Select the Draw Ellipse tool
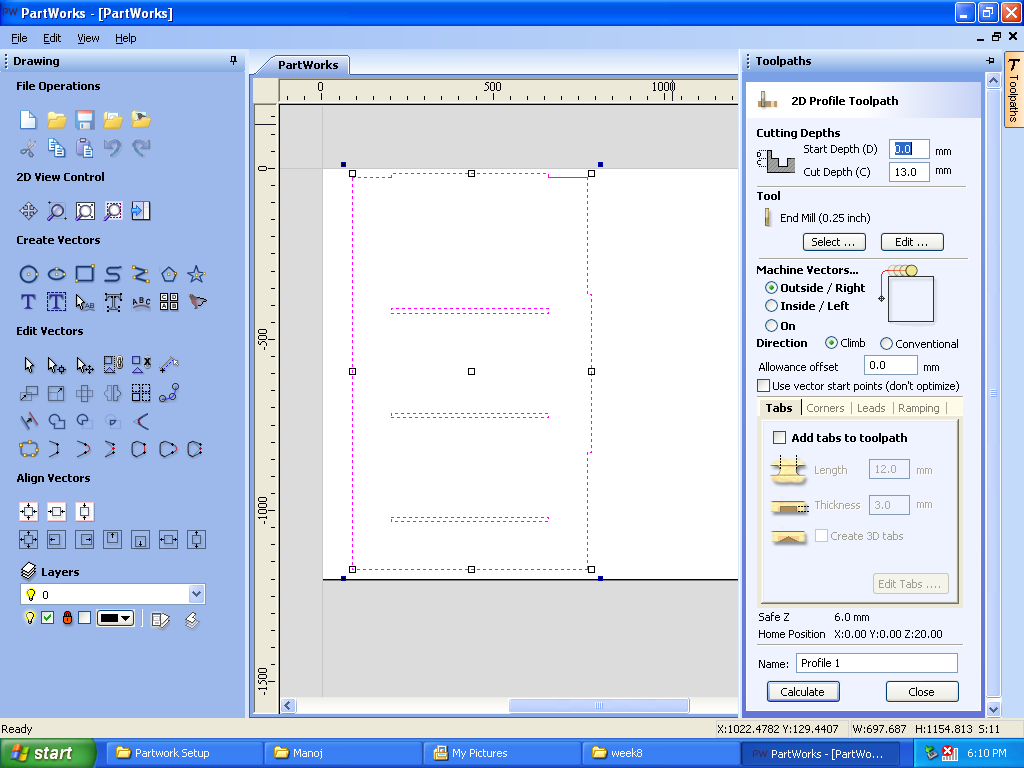 pyautogui.click(x=56, y=274)
